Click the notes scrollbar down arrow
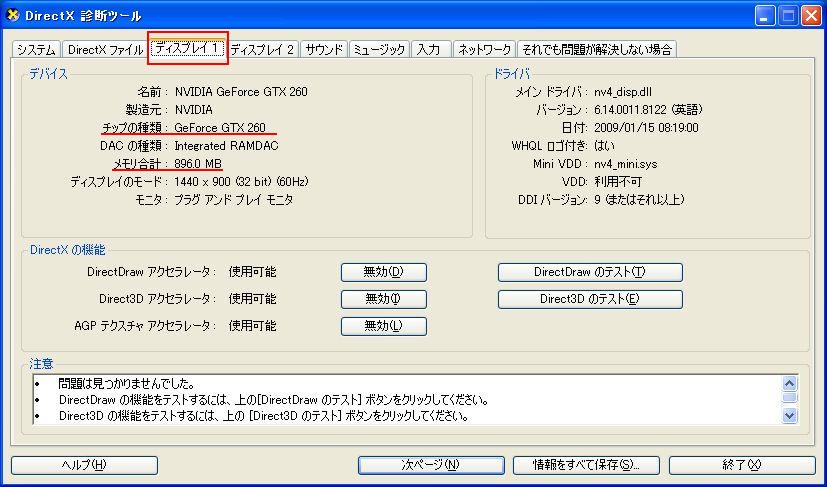 click(x=789, y=416)
